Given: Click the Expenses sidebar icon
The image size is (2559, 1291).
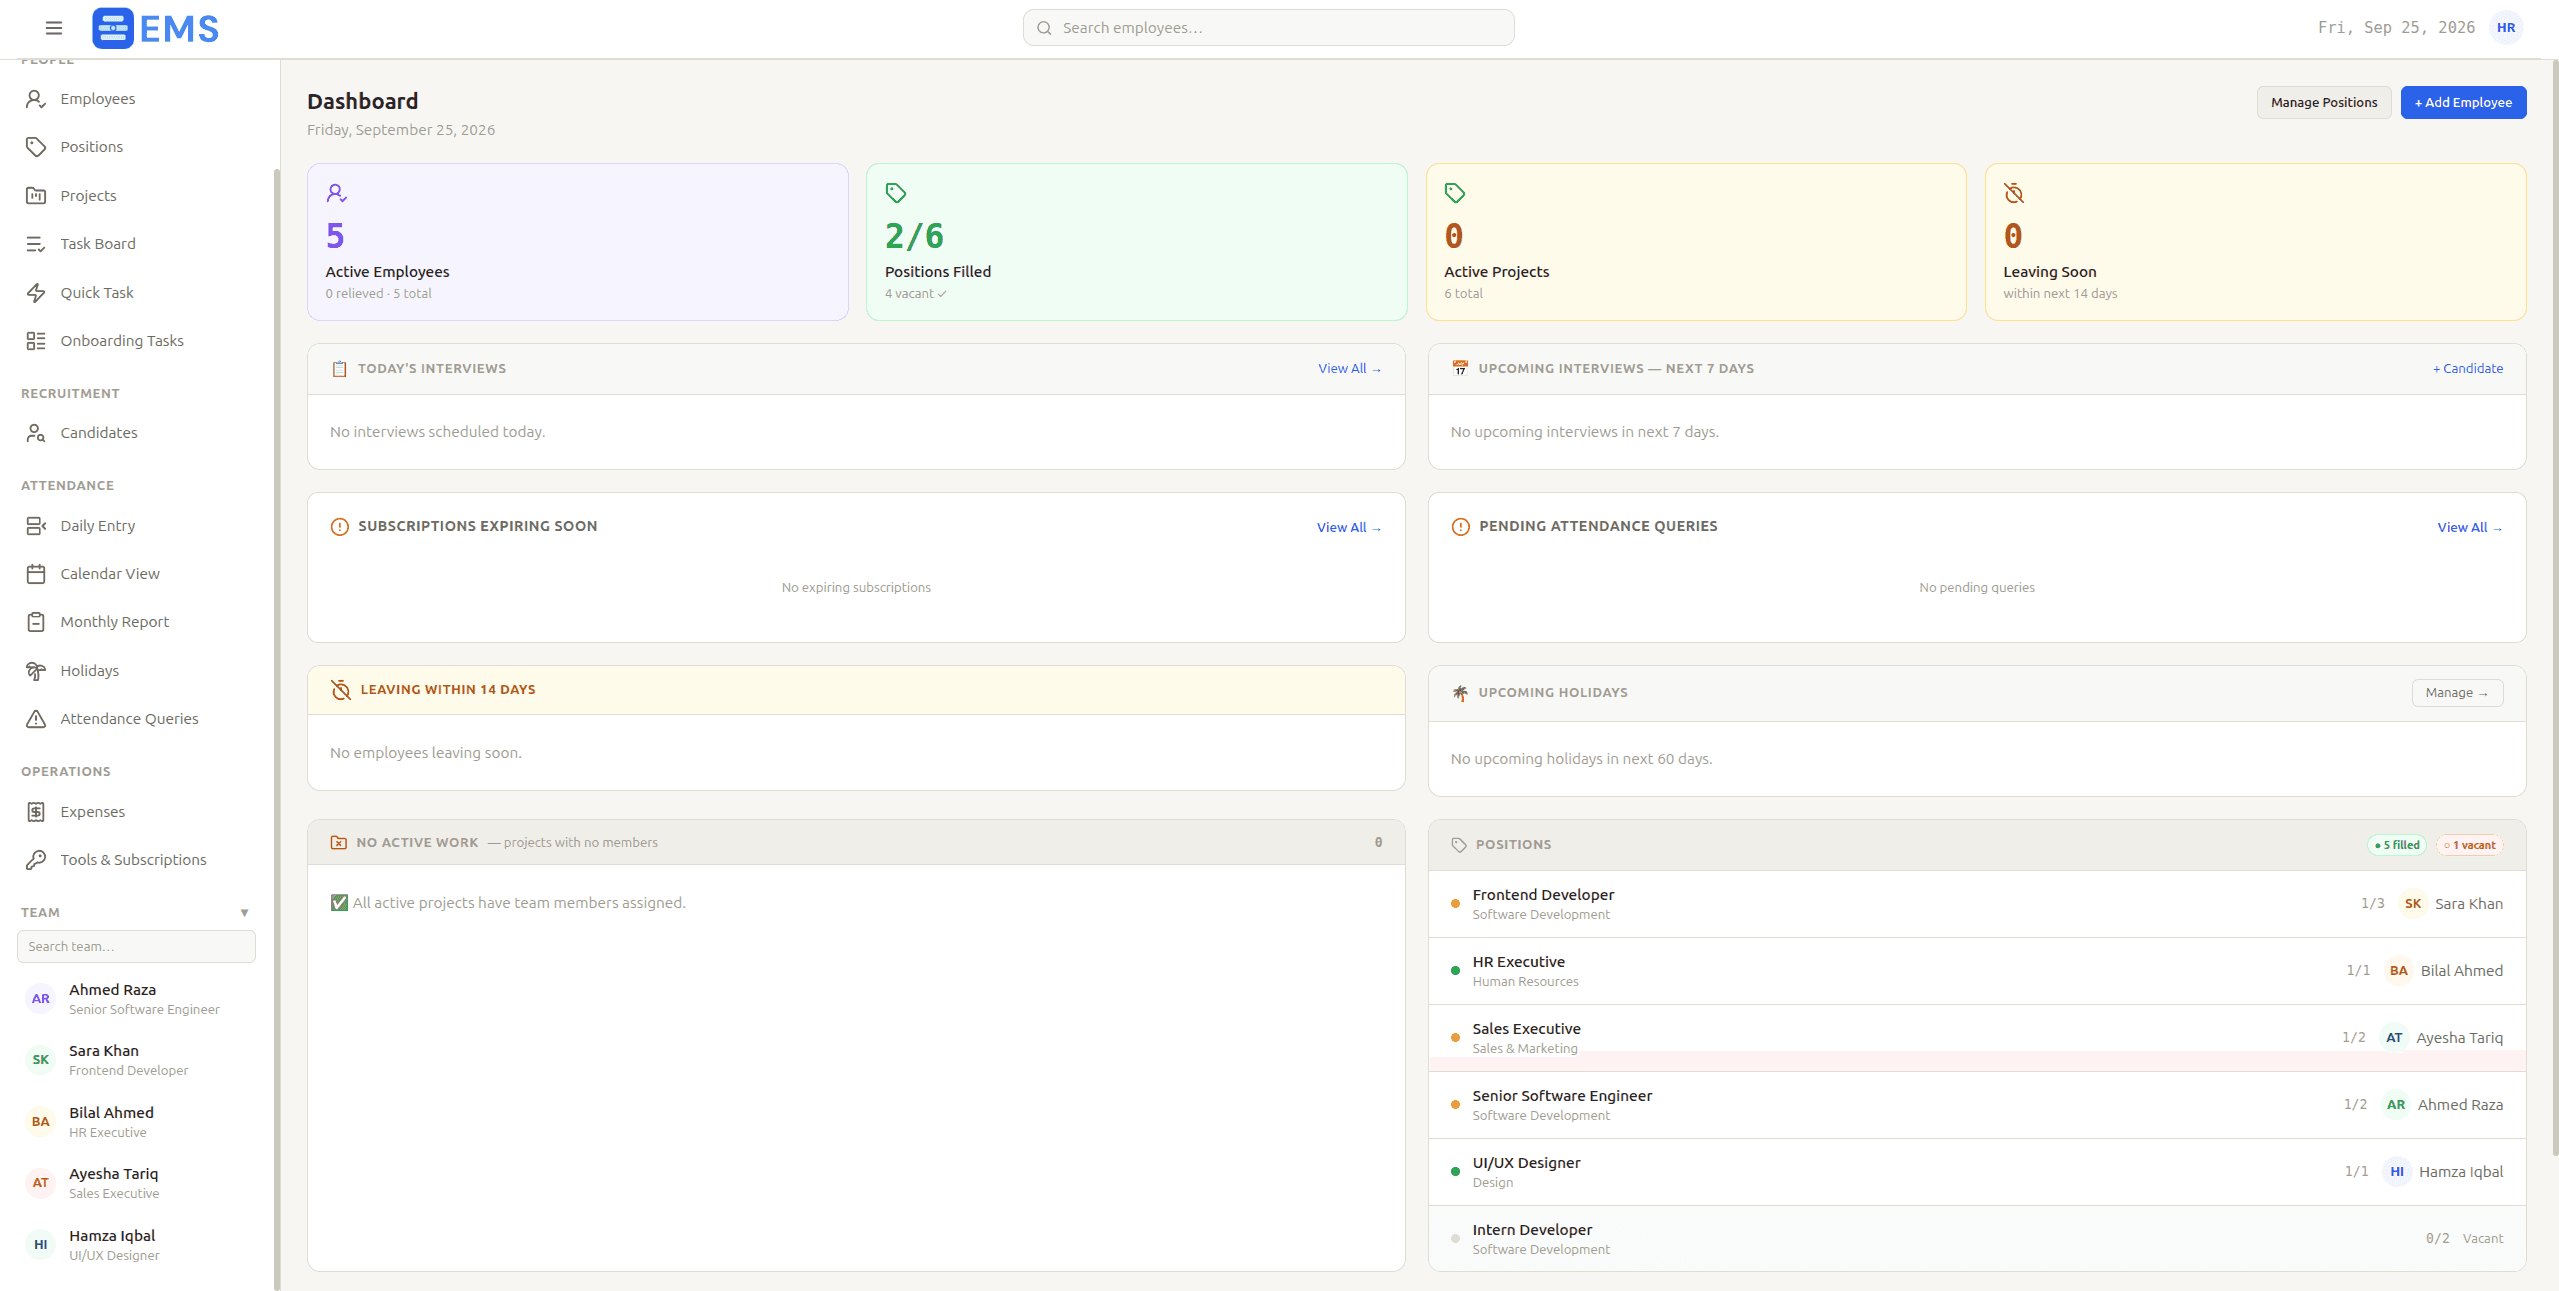Looking at the screenshot, I should 36,812.
